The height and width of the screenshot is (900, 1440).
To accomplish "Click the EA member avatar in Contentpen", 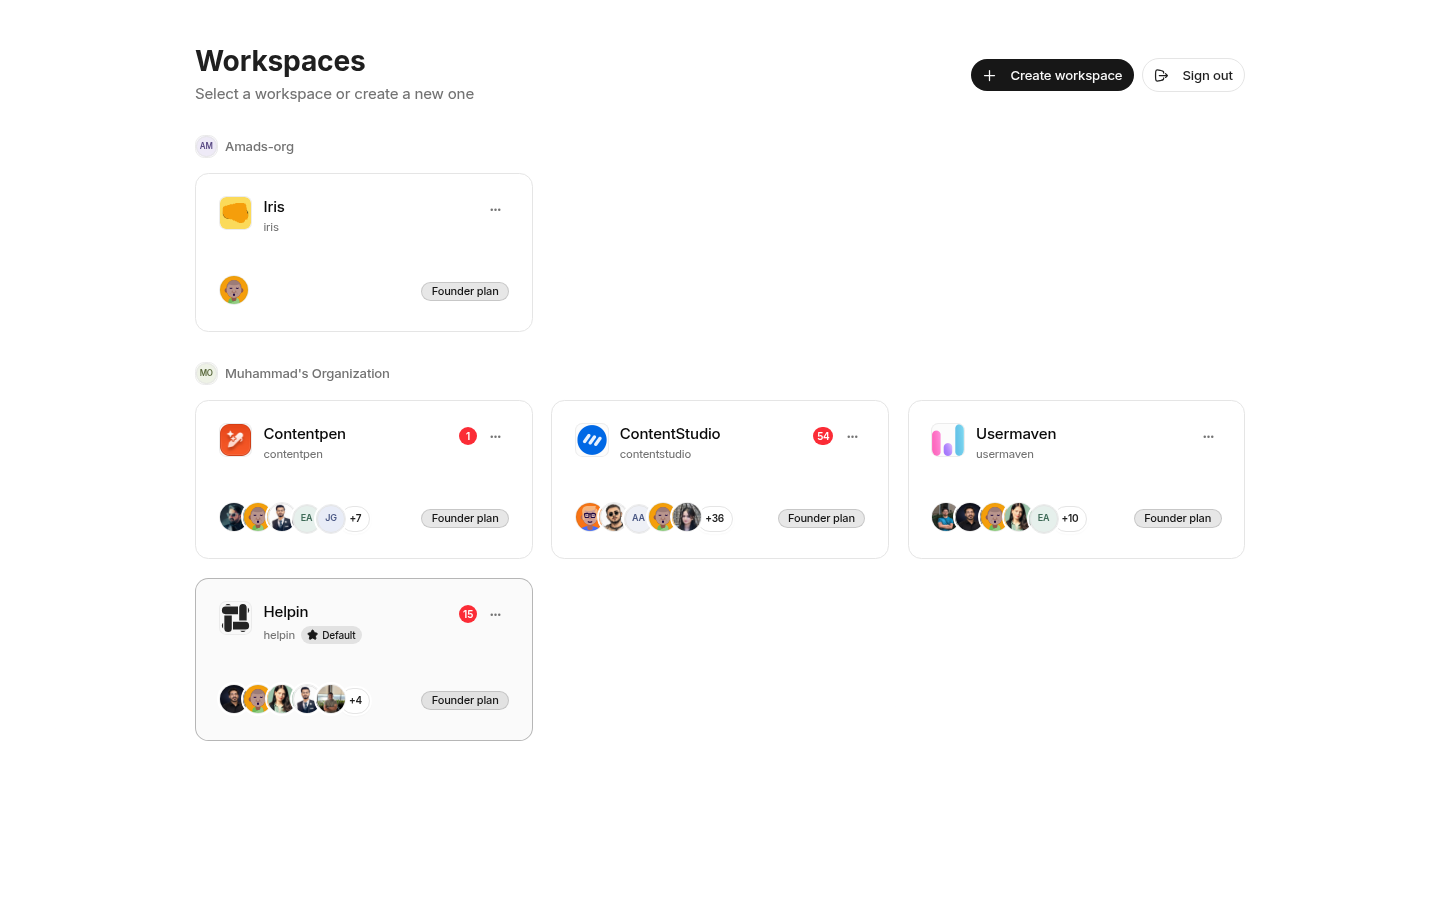I will (x=306, y=518).
